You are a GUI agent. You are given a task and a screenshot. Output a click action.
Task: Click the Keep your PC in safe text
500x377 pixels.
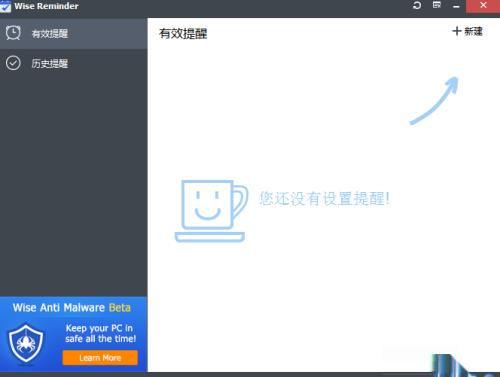pos(100,333)
